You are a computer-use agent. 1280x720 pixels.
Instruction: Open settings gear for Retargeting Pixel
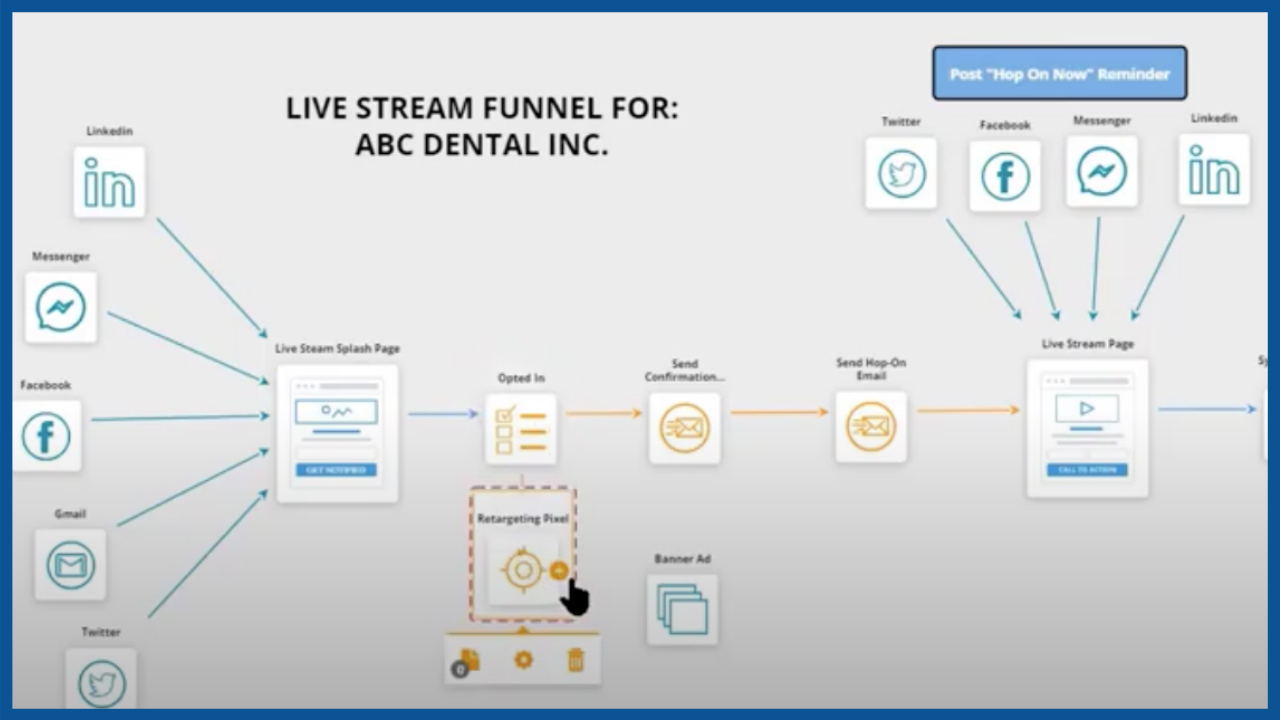click(x=523, y=660)
